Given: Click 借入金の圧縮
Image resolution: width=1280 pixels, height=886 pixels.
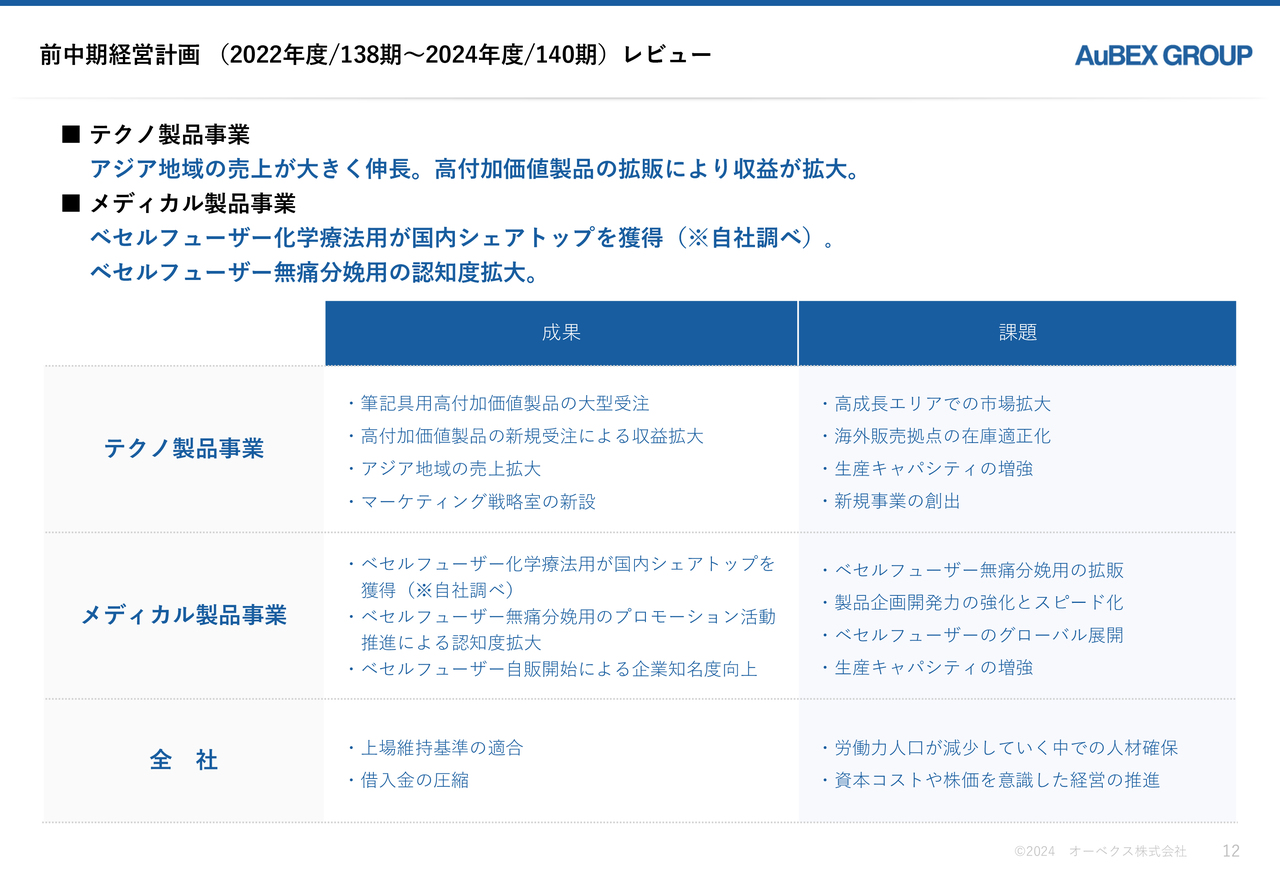Looking at the screenshot, I should pyautogui.click(x=408, y=780).
